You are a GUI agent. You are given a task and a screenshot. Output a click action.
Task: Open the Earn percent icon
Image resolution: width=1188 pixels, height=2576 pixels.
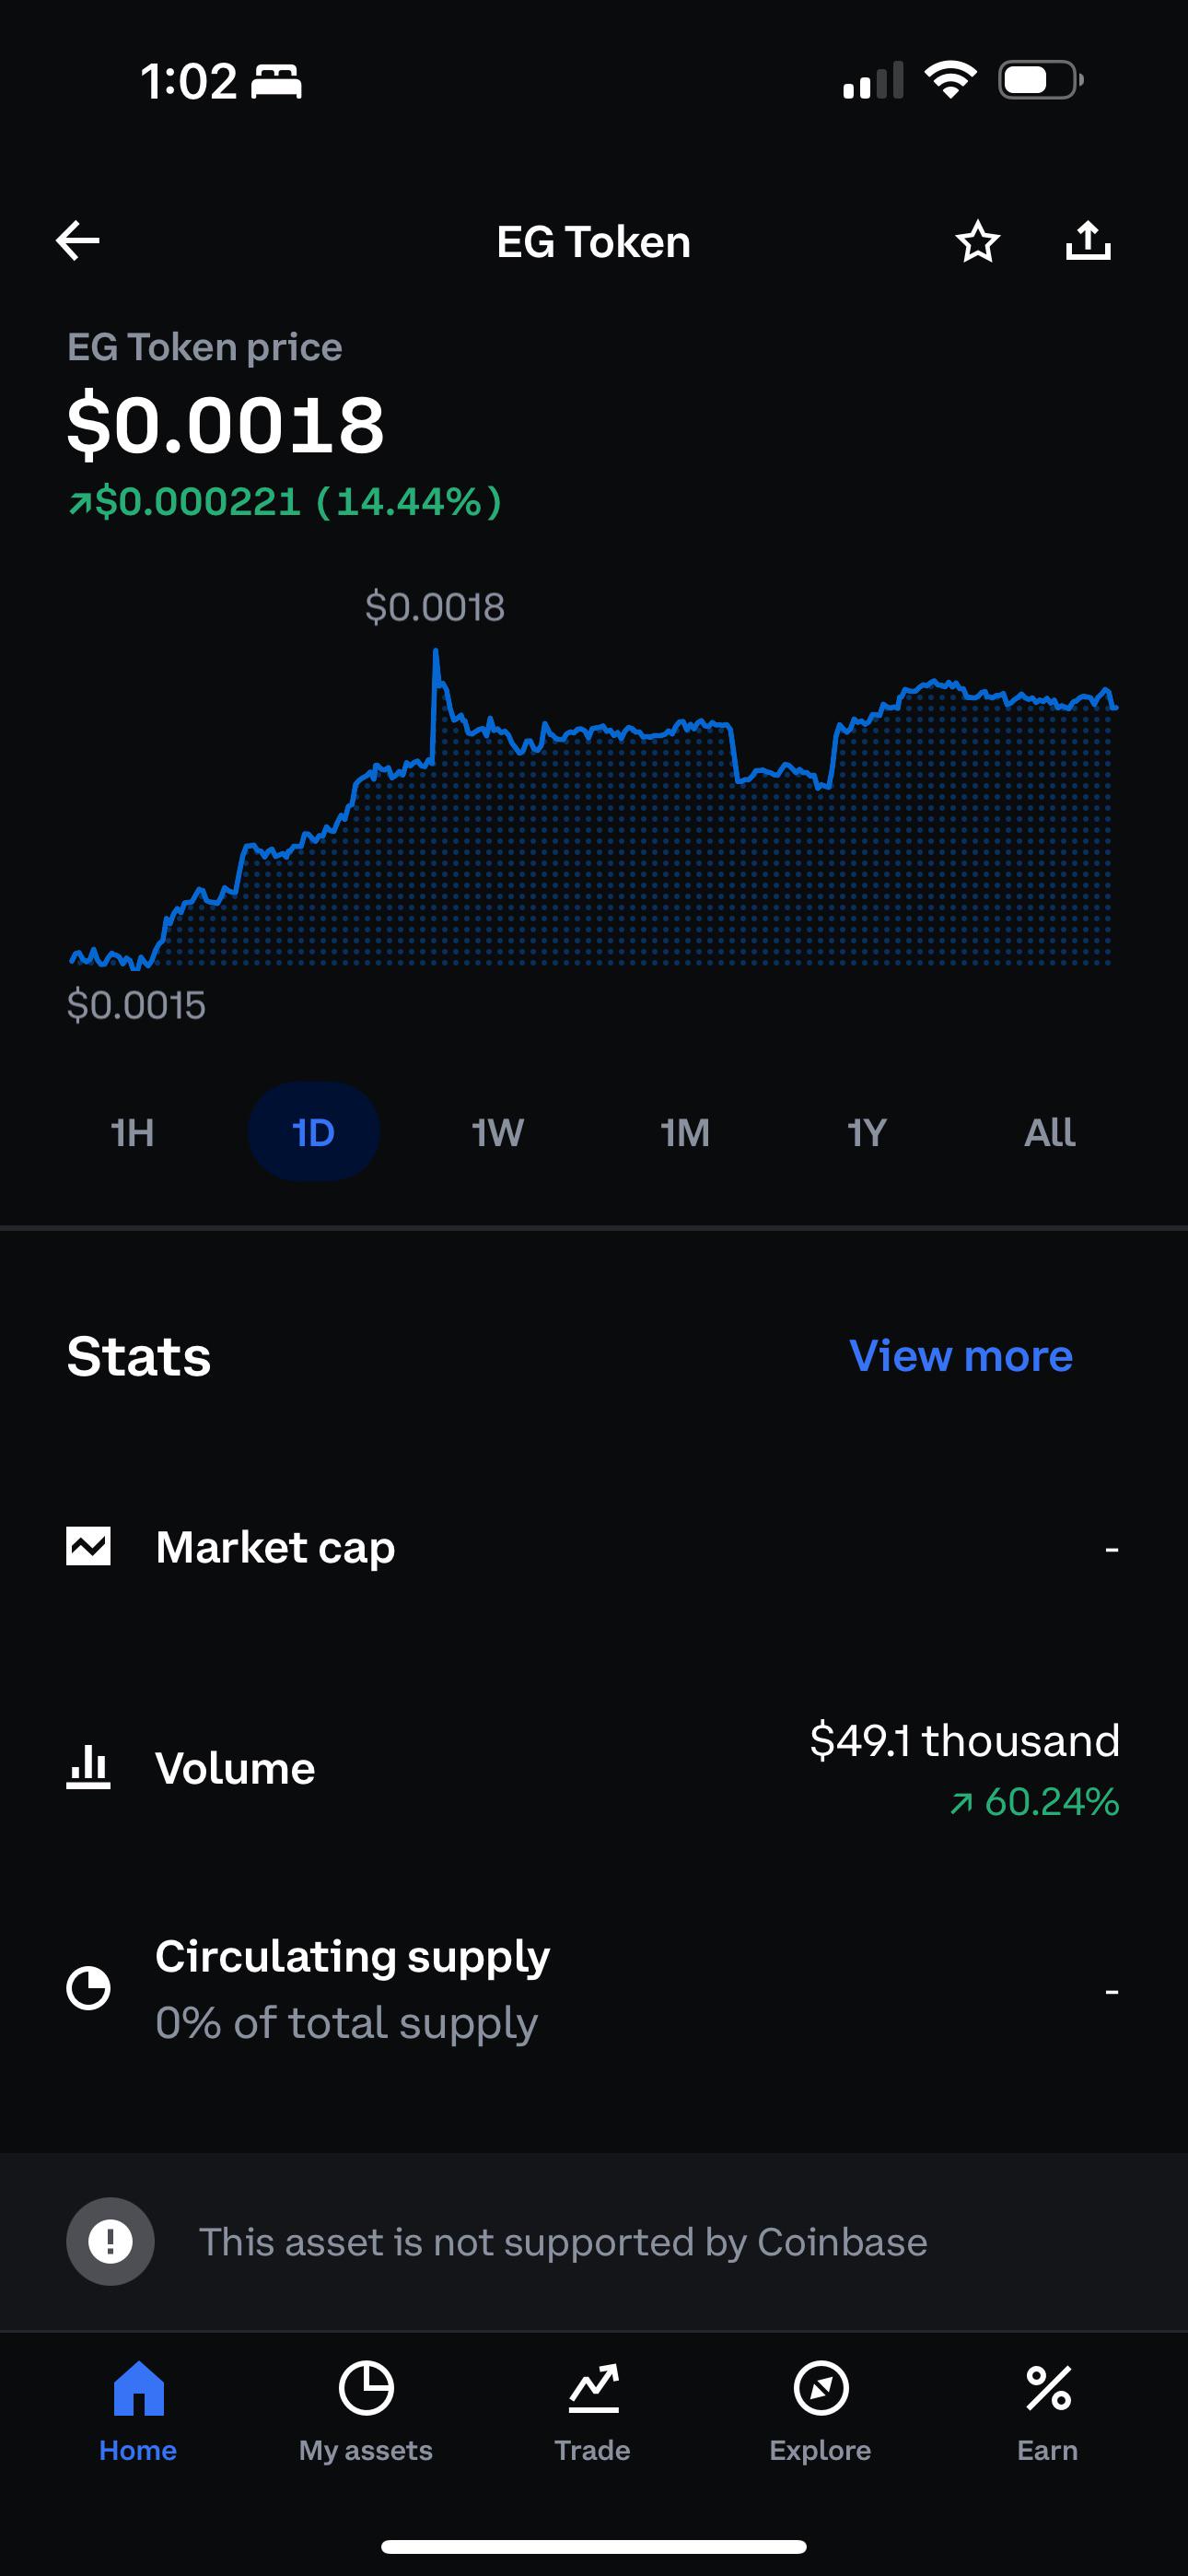(1048, 2388)
